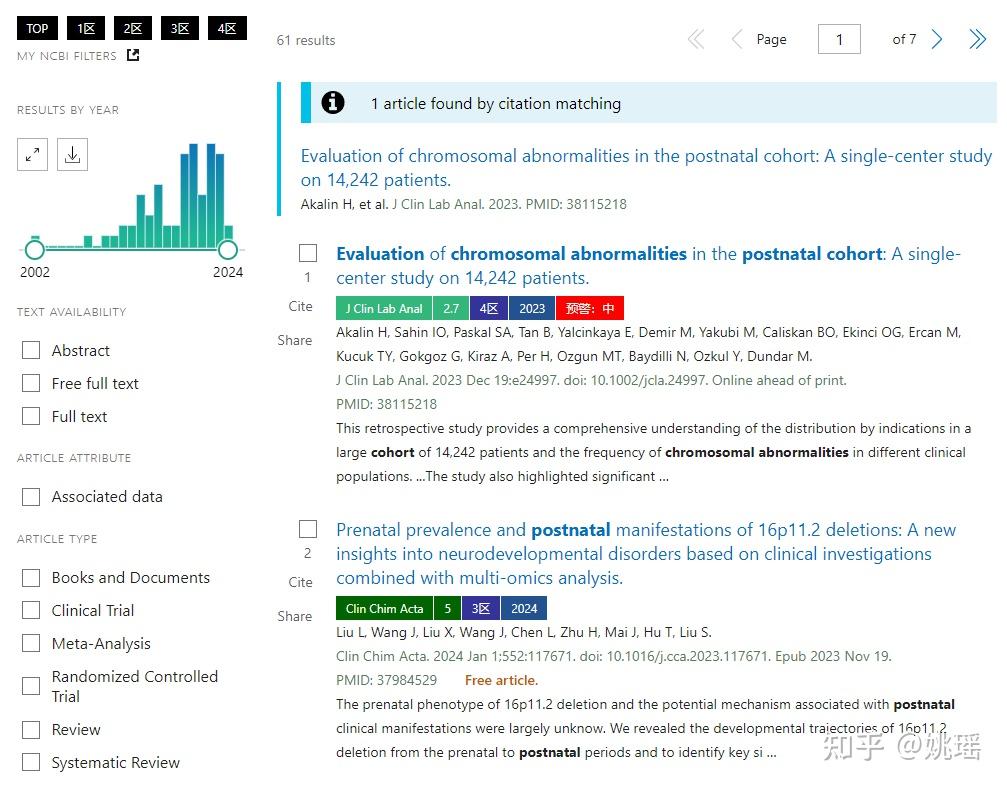Screen dimensions: 1007x787
Task: Go to the first results page
Action: (x=696, y=40)
